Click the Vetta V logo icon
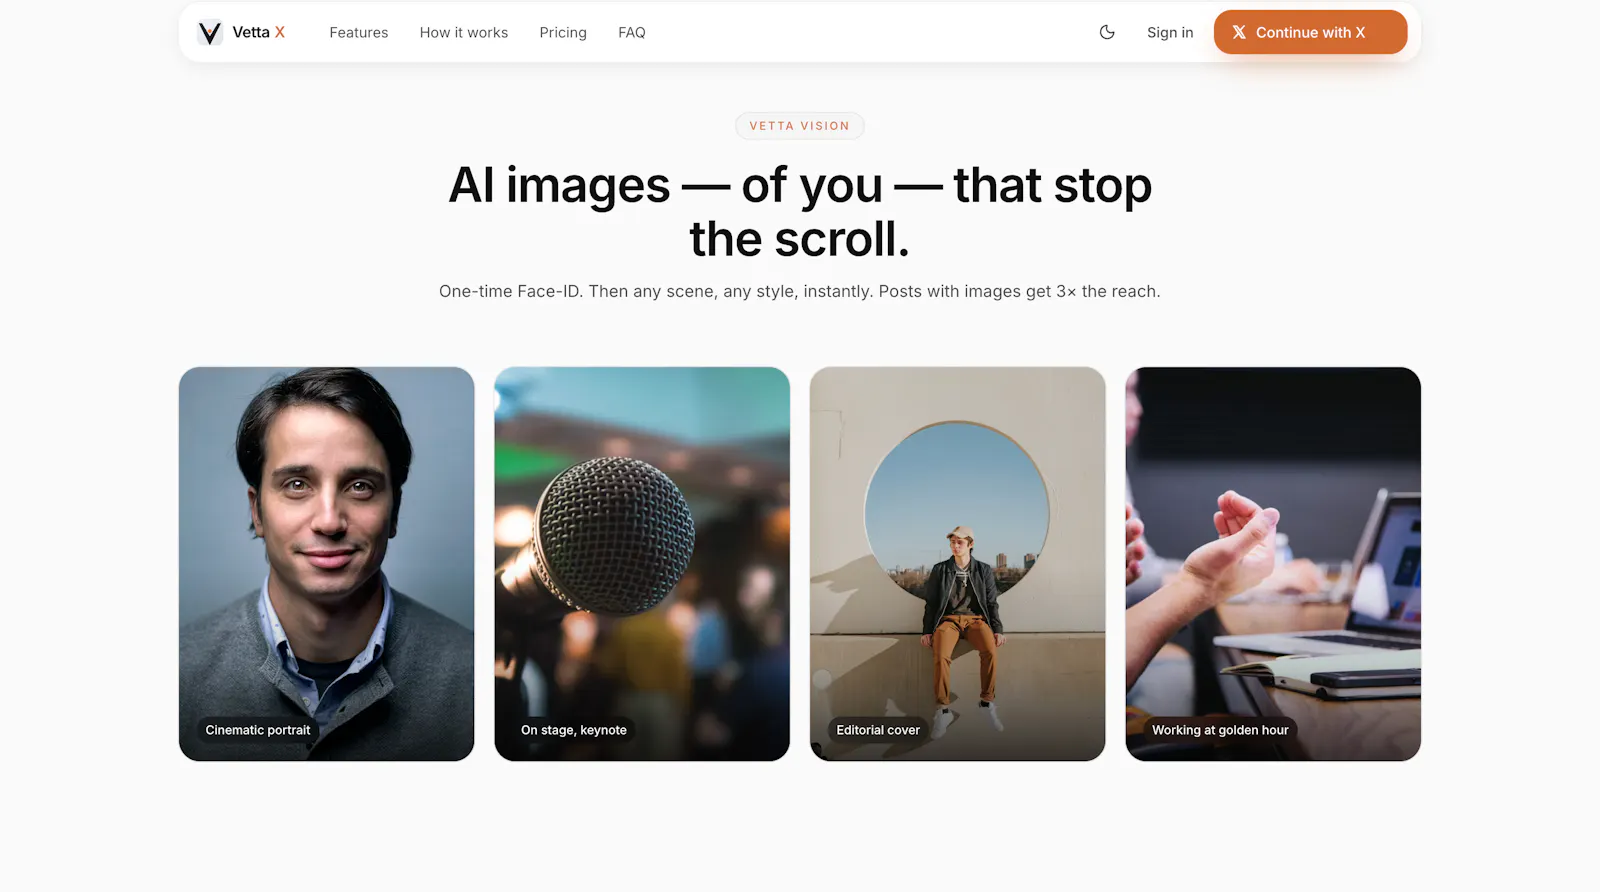The width and height of the screenshot is (1600, 892). [209, 33]
